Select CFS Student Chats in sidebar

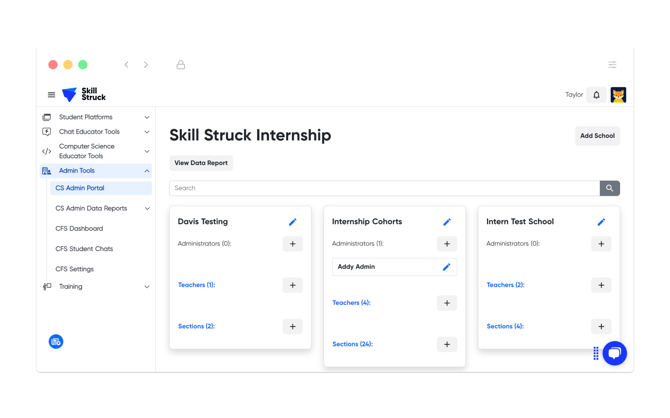[x=84, y=249]
